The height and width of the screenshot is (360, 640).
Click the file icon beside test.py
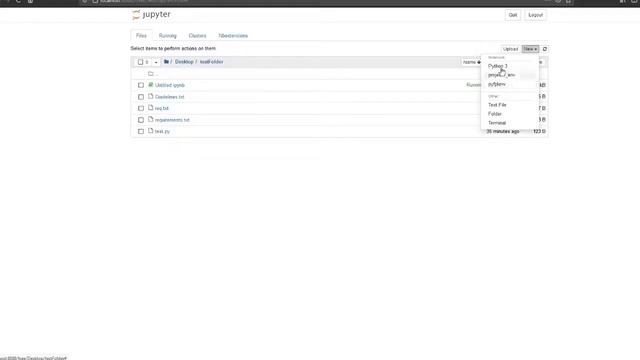[151, 131]
